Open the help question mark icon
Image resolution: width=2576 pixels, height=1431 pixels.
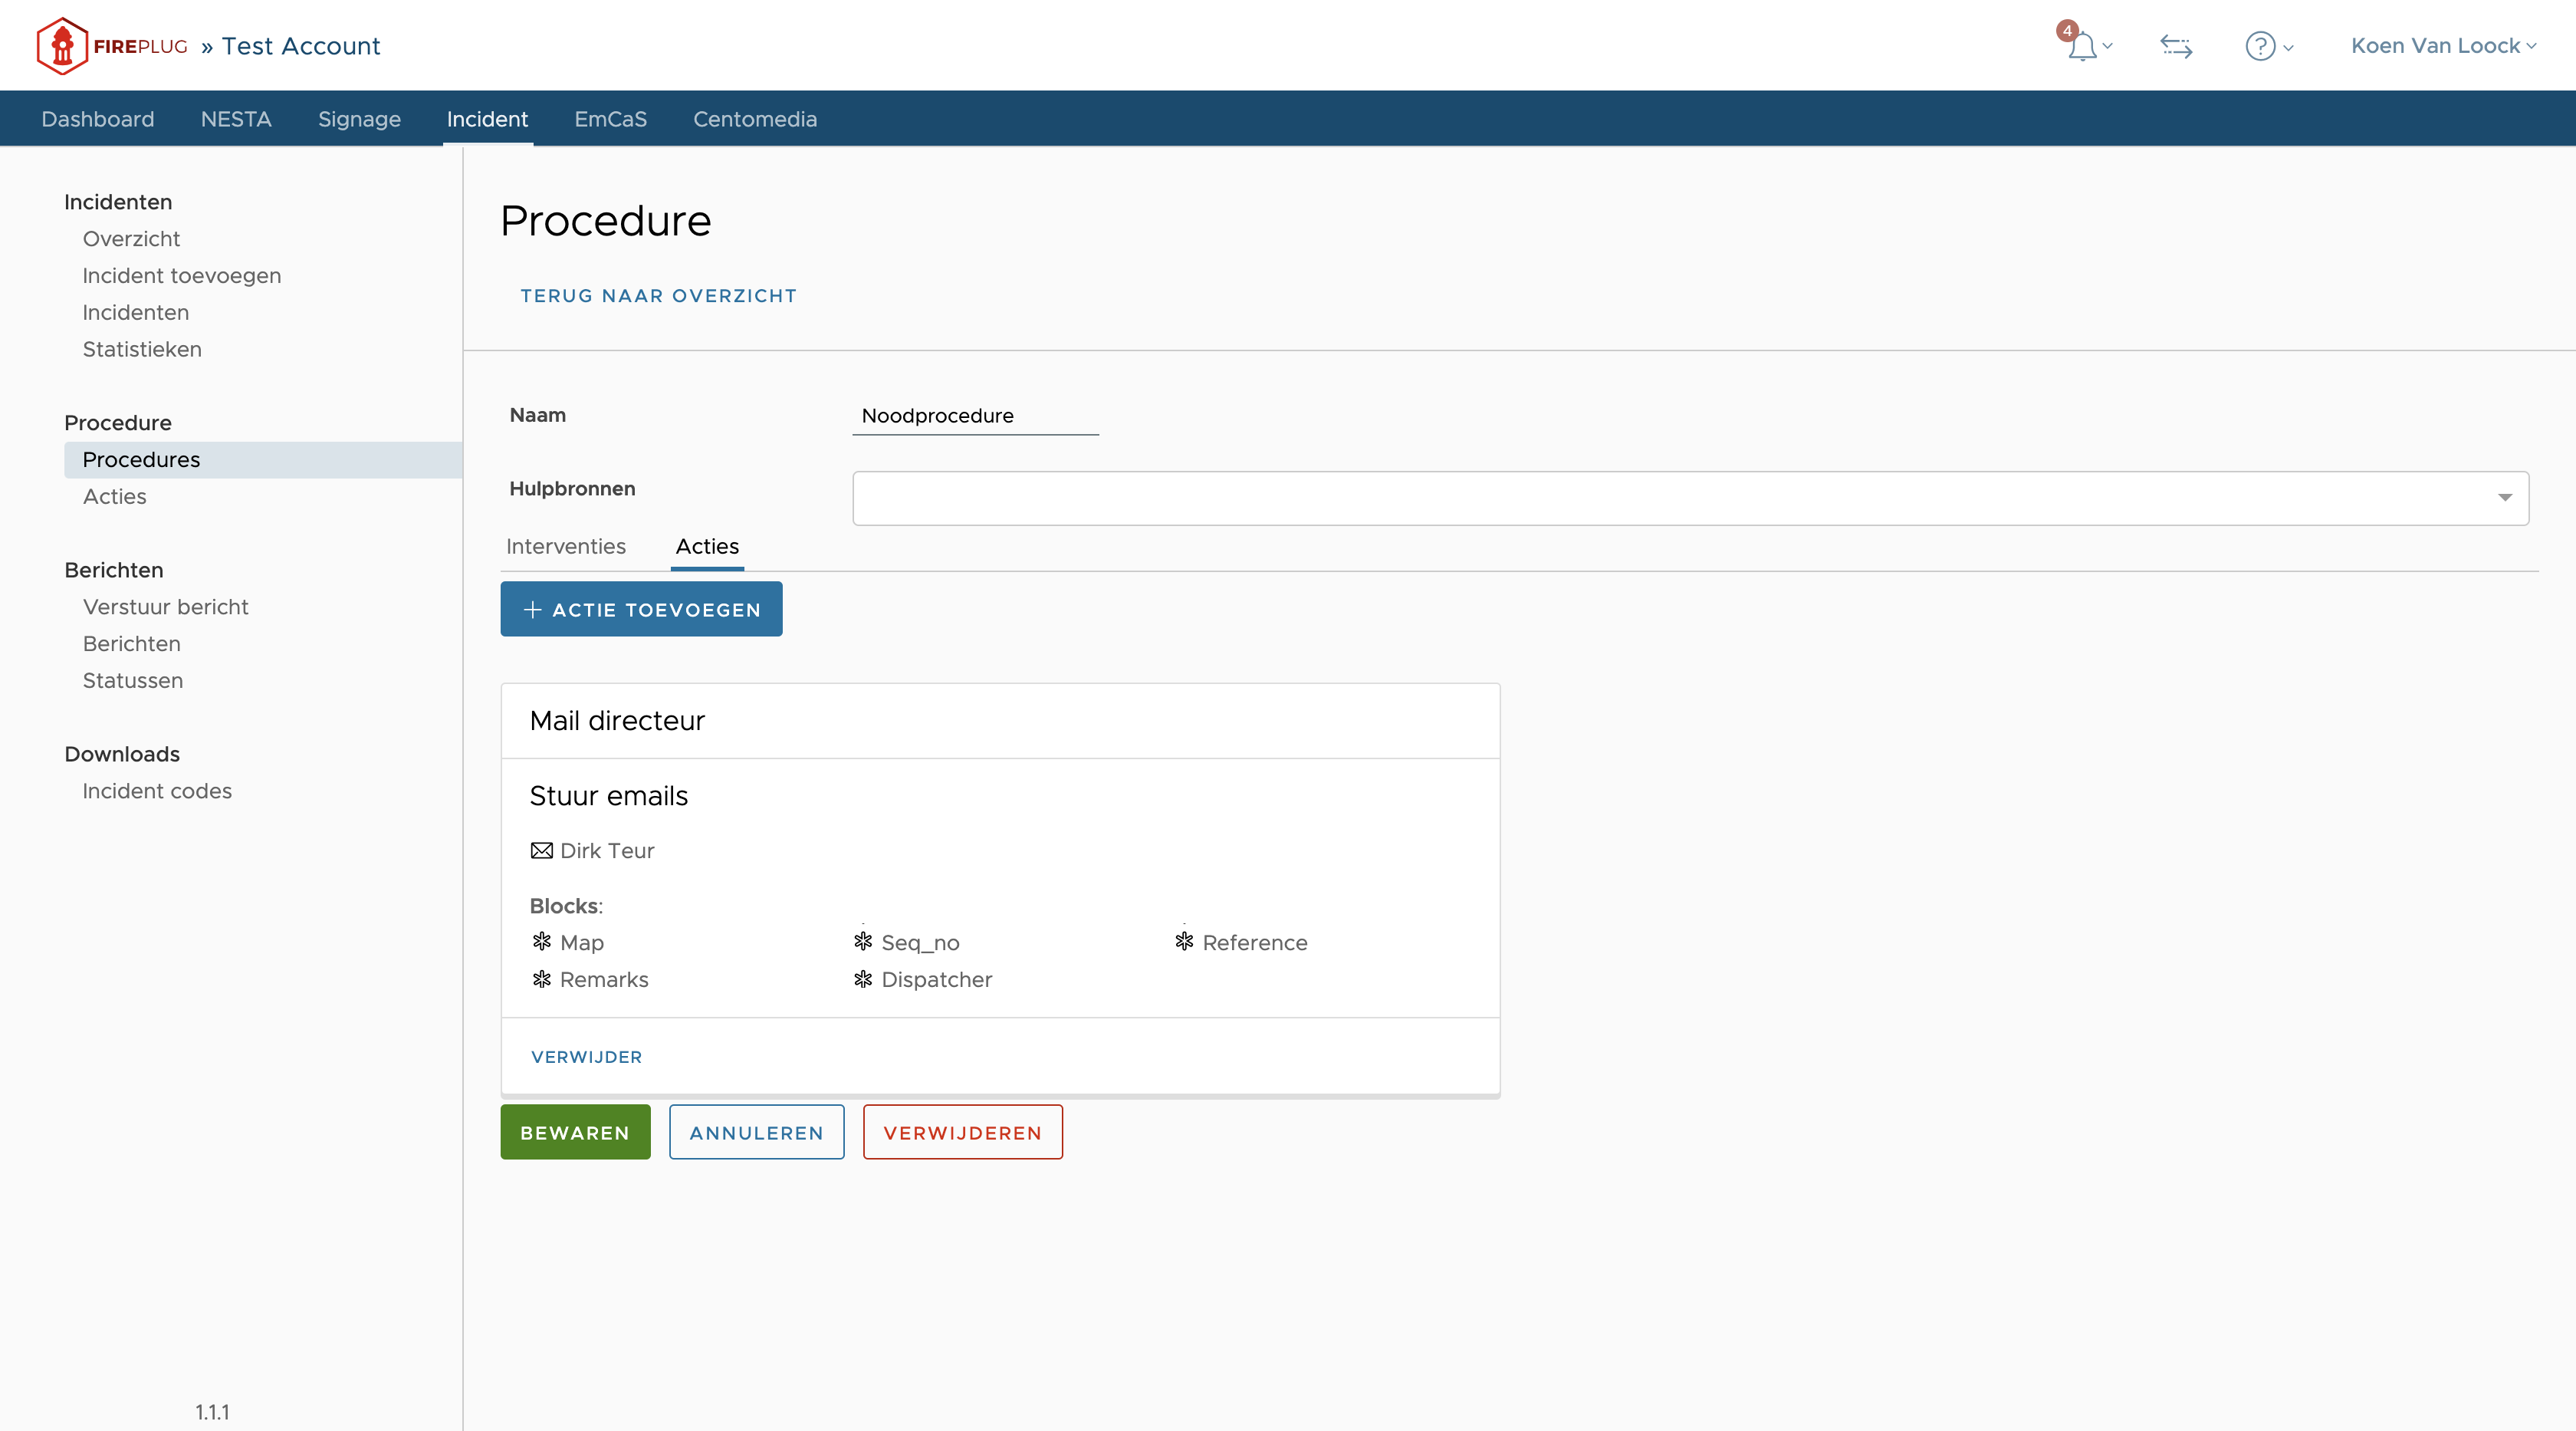point(2259,47)
